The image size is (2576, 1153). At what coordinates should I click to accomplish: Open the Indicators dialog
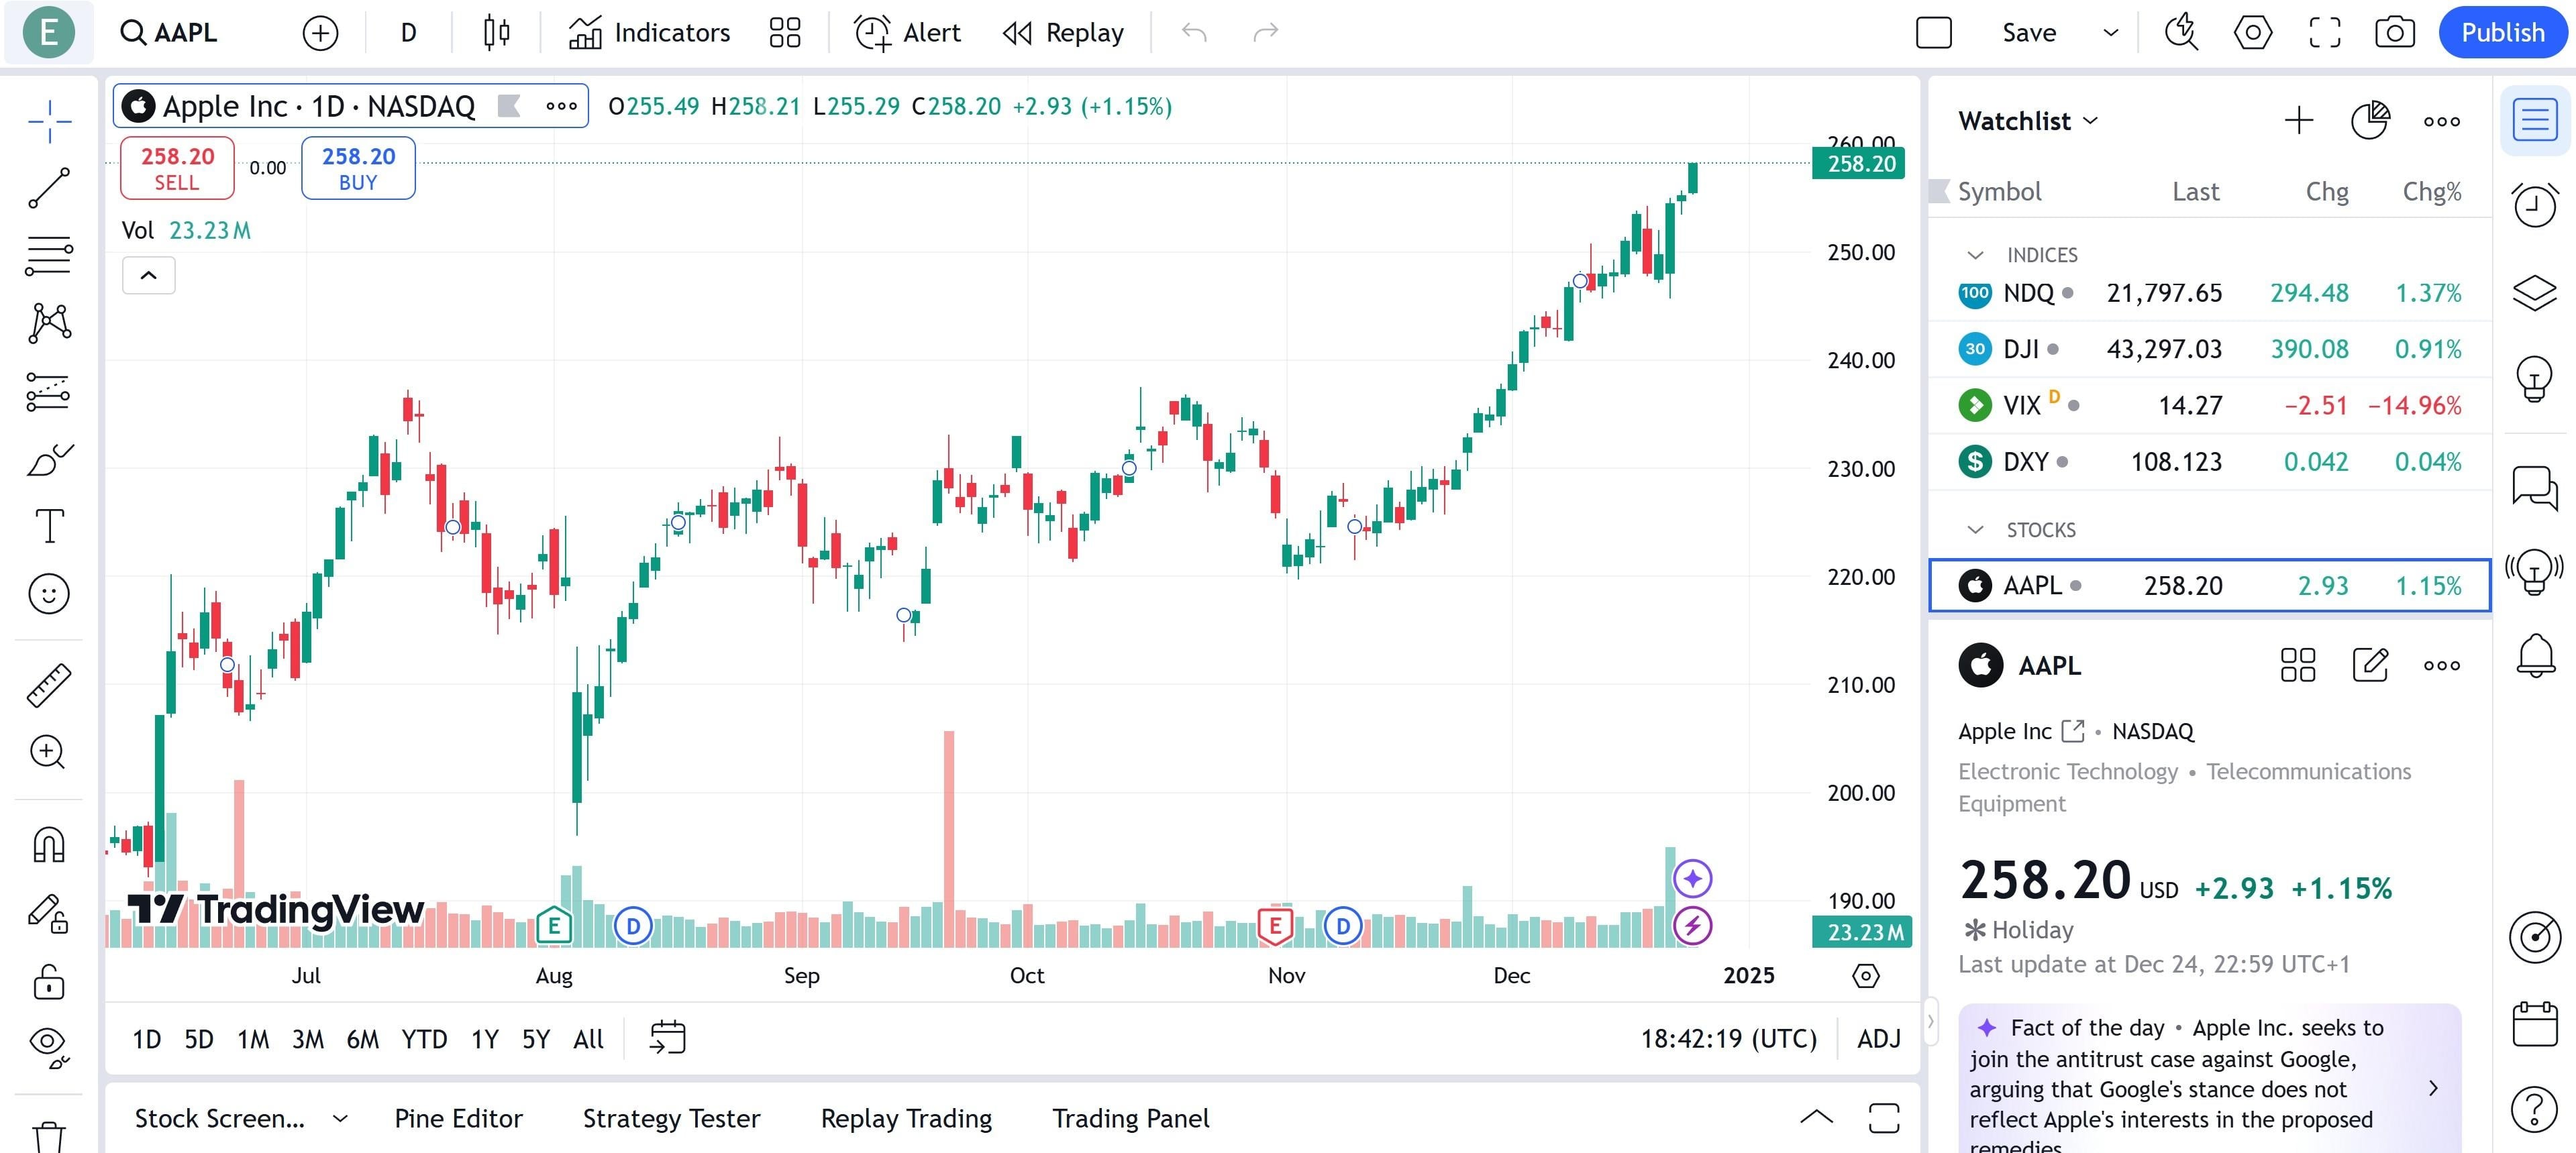pos(650,33)
